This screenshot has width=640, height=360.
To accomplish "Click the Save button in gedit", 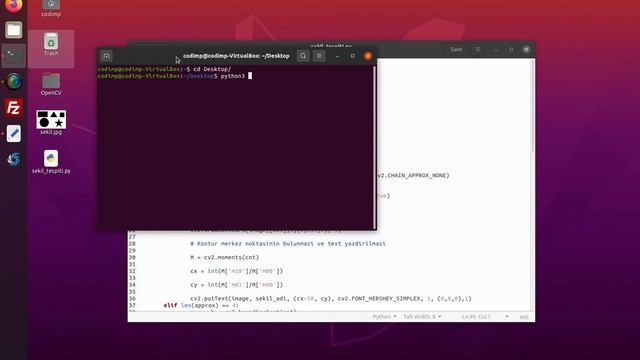I will pyautogui.click(x=456, y=49).
